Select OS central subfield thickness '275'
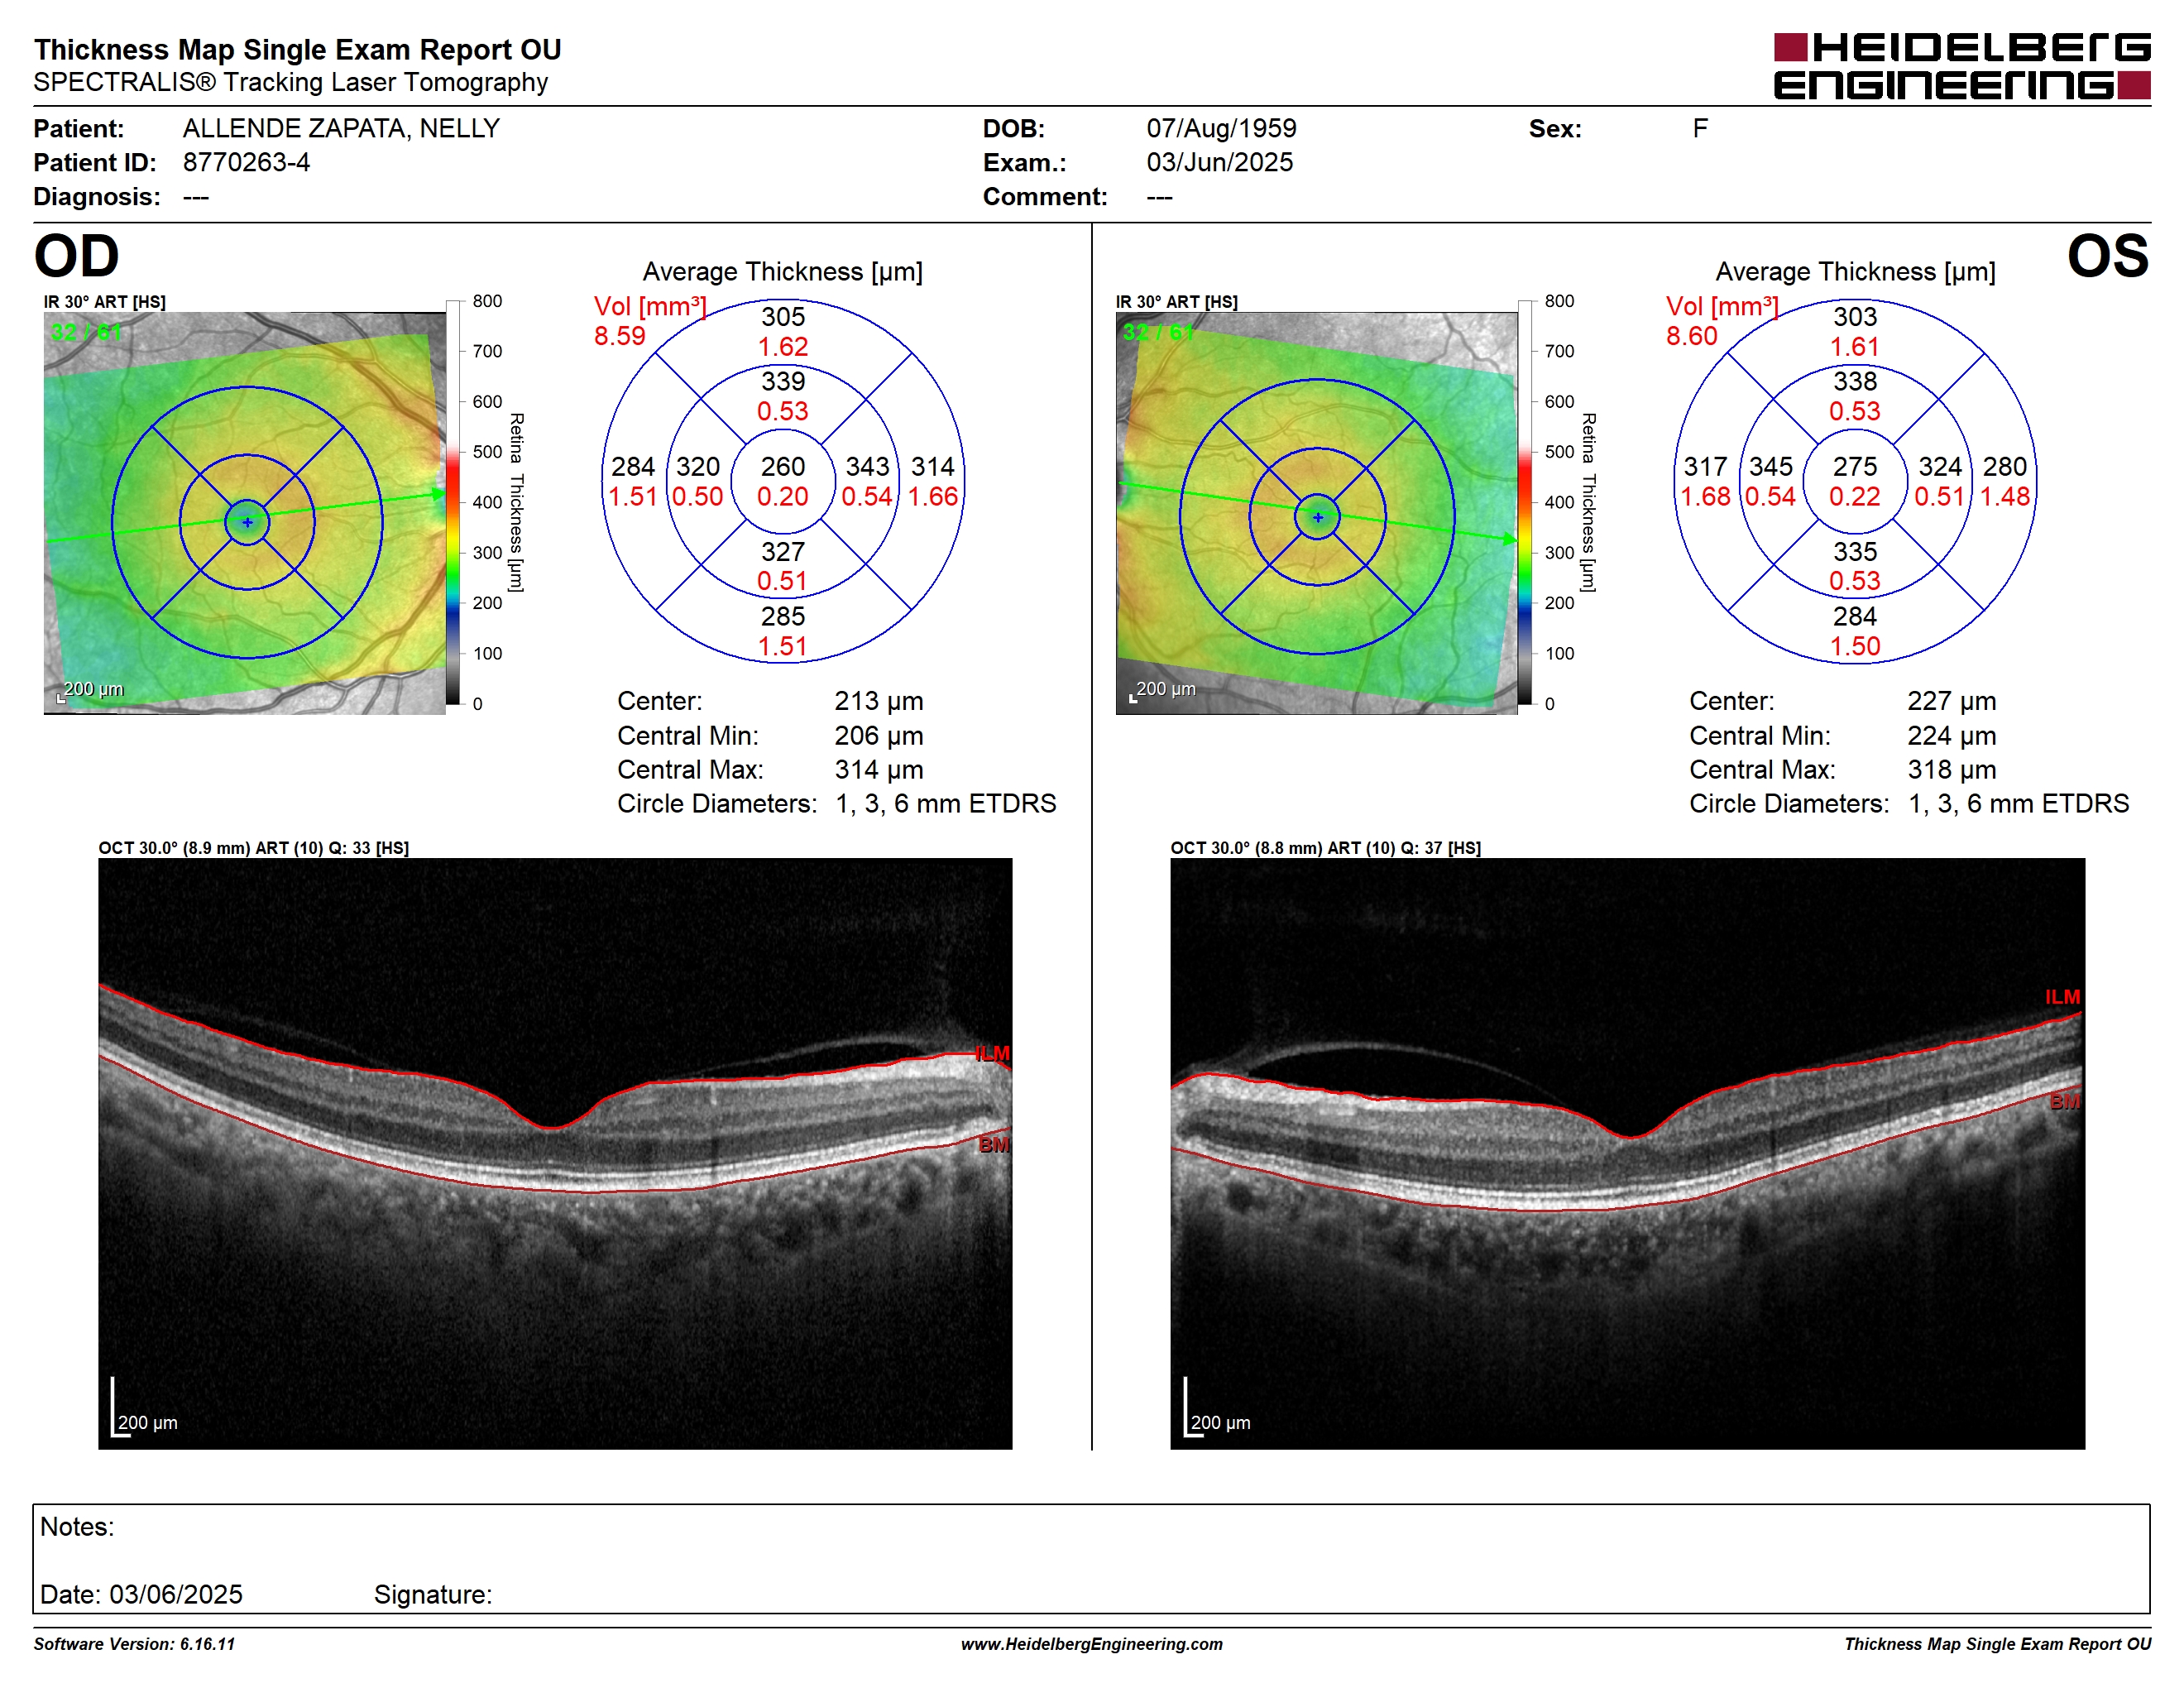The image size is (2184, 1688). click(x=1855, y=467)
